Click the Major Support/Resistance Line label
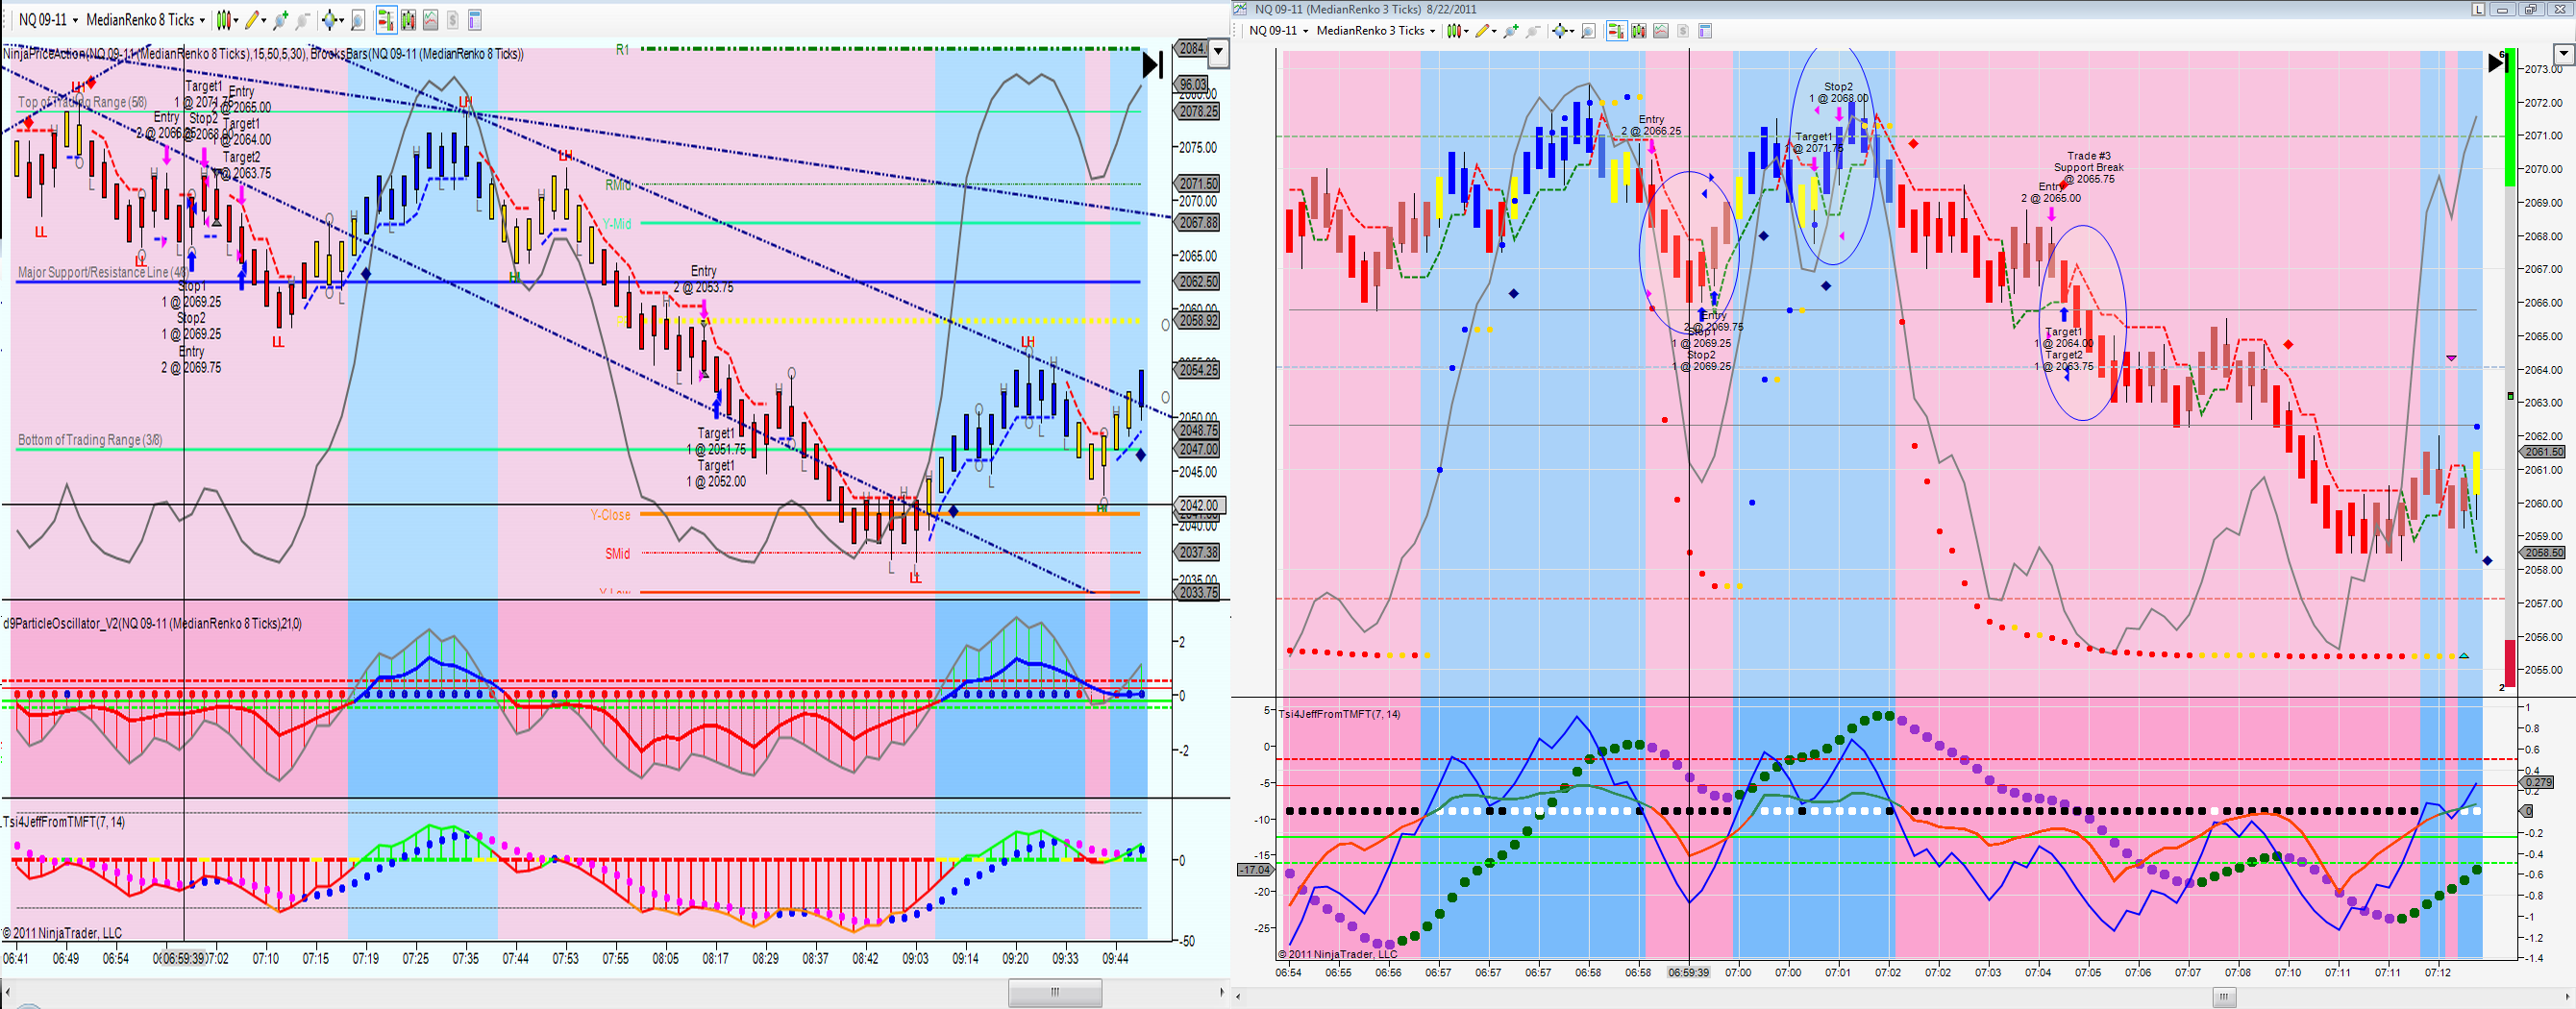This screenshot has height=1009, width=2576. coord(102,272)
